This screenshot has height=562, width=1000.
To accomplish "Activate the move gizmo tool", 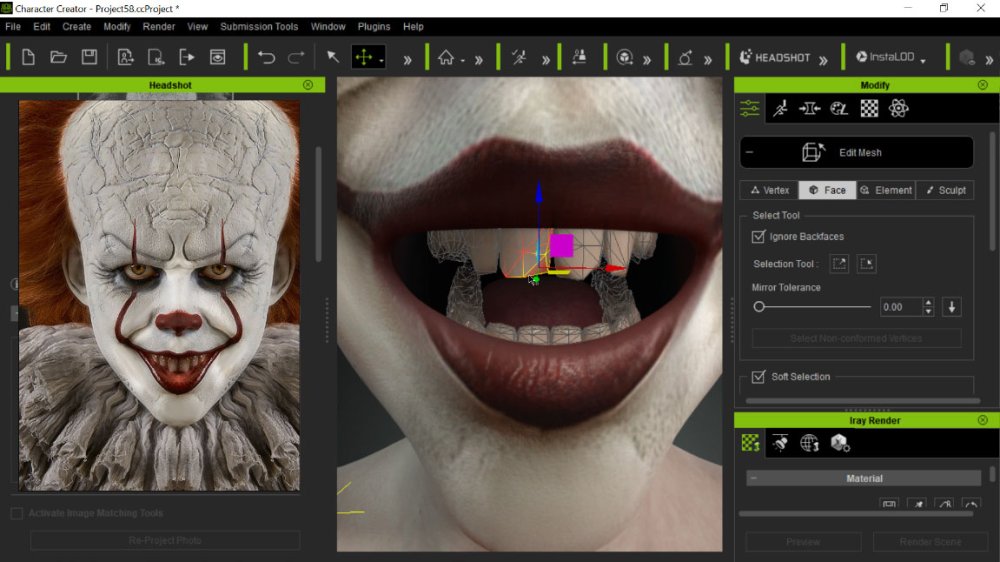I will [364, 57].
